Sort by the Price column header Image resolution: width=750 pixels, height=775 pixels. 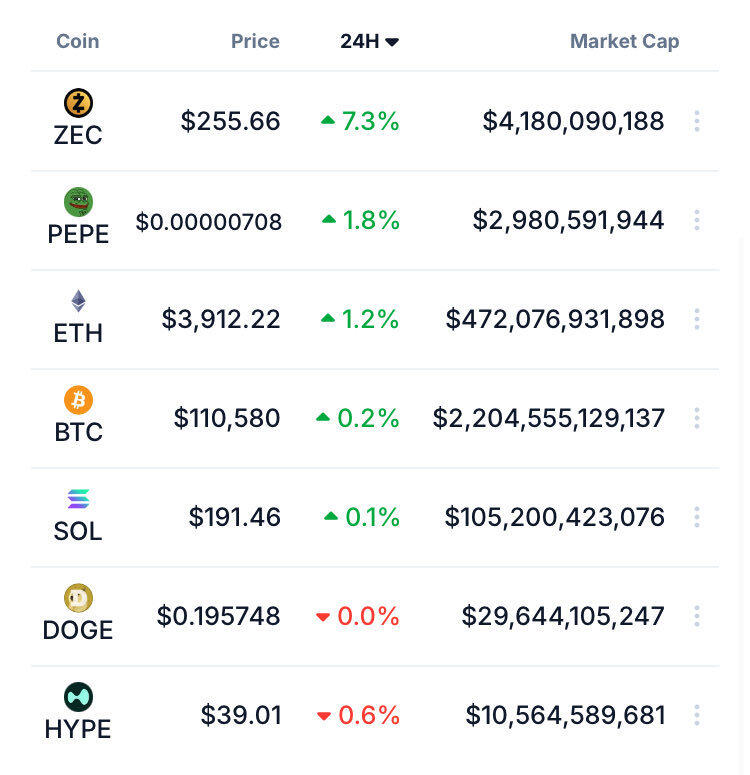(255, 41)
